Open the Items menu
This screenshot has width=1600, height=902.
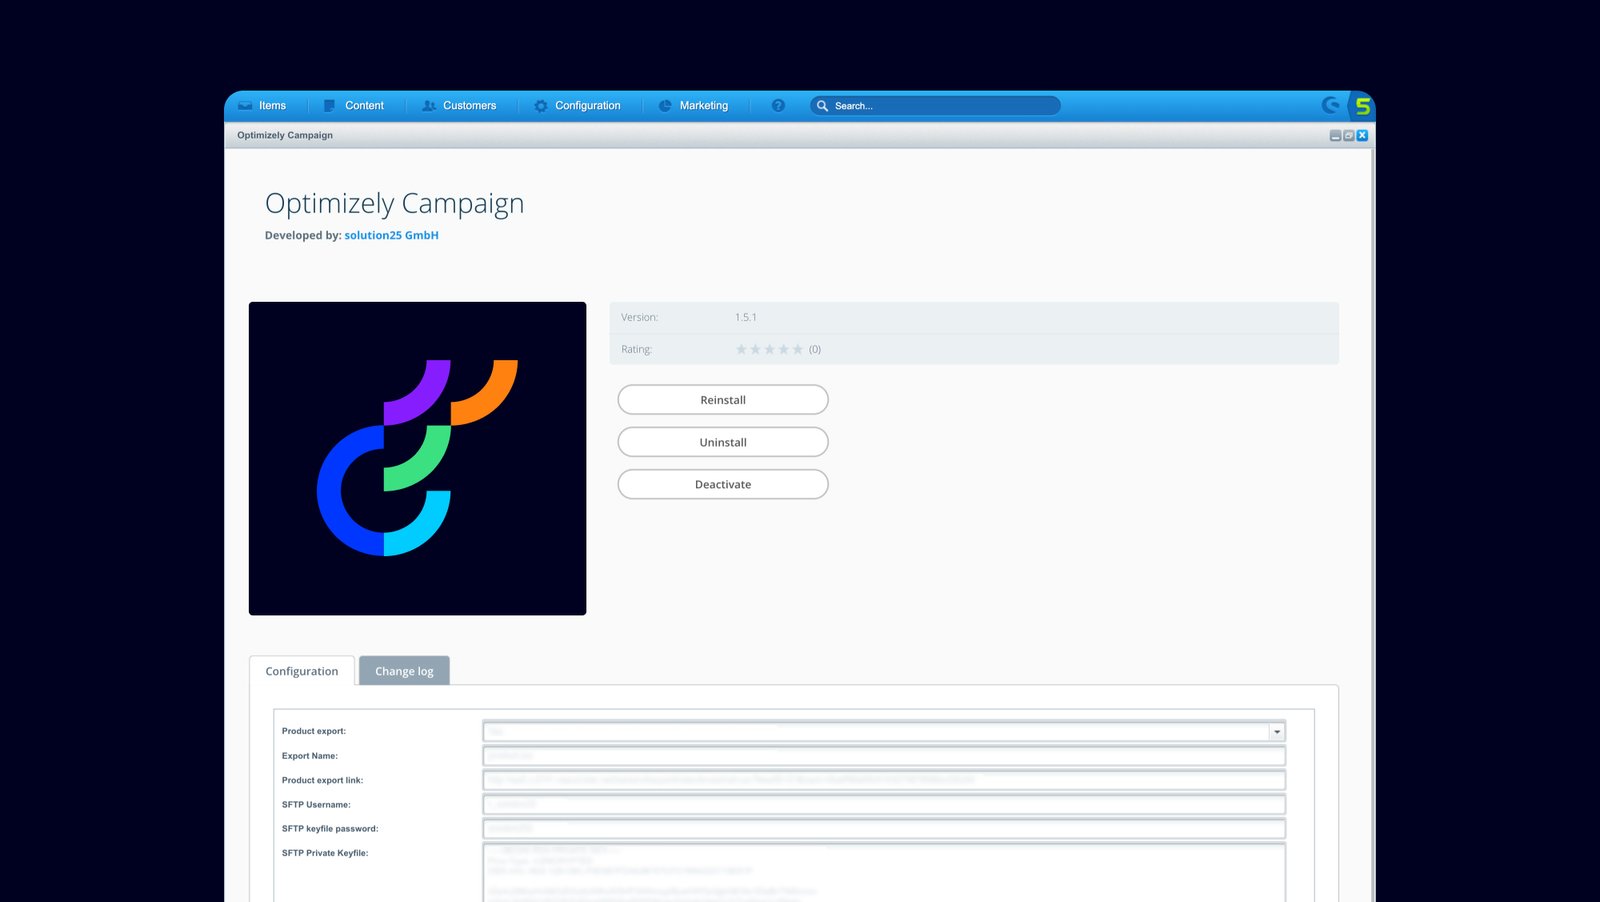pos(263,106)
